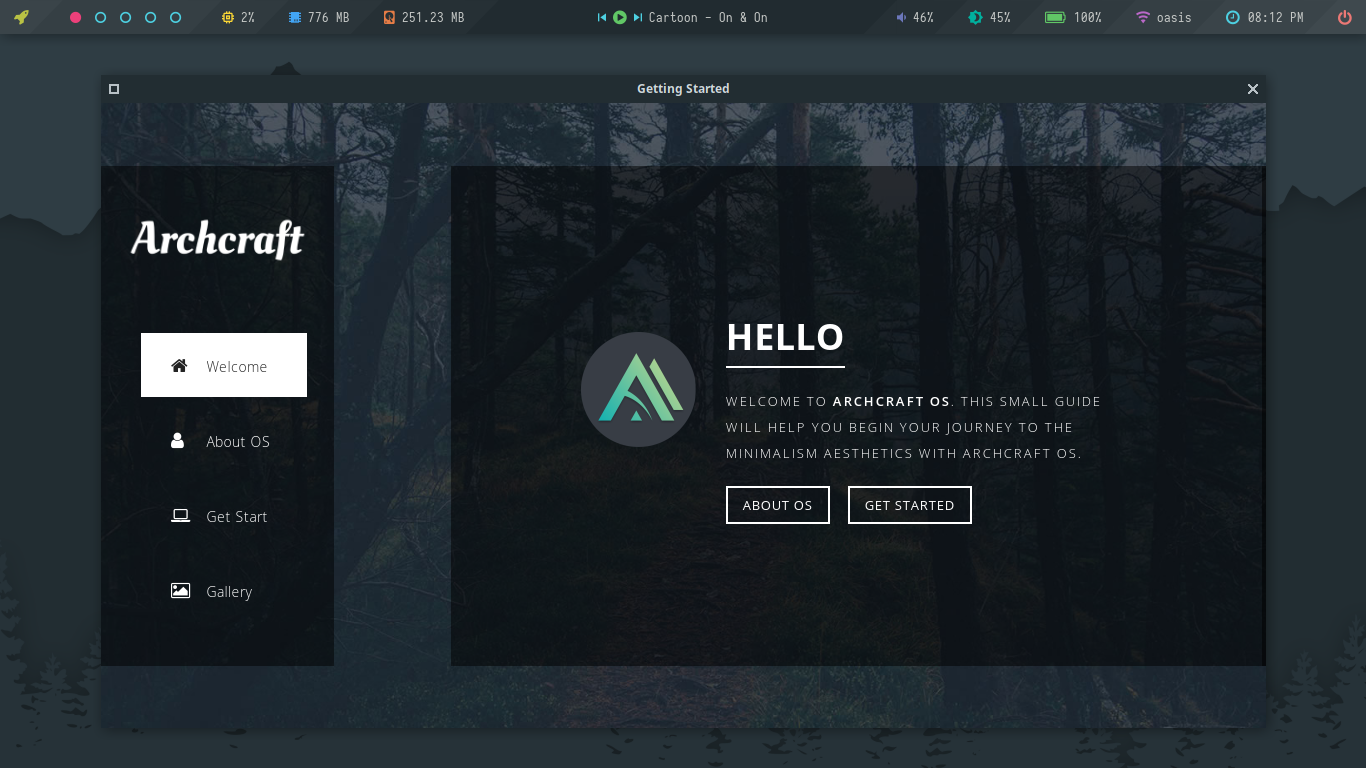The image size is (1366, 768).
Task: Click the bold ARCHCRAFT OS text
Action: [x=891, y=401]
